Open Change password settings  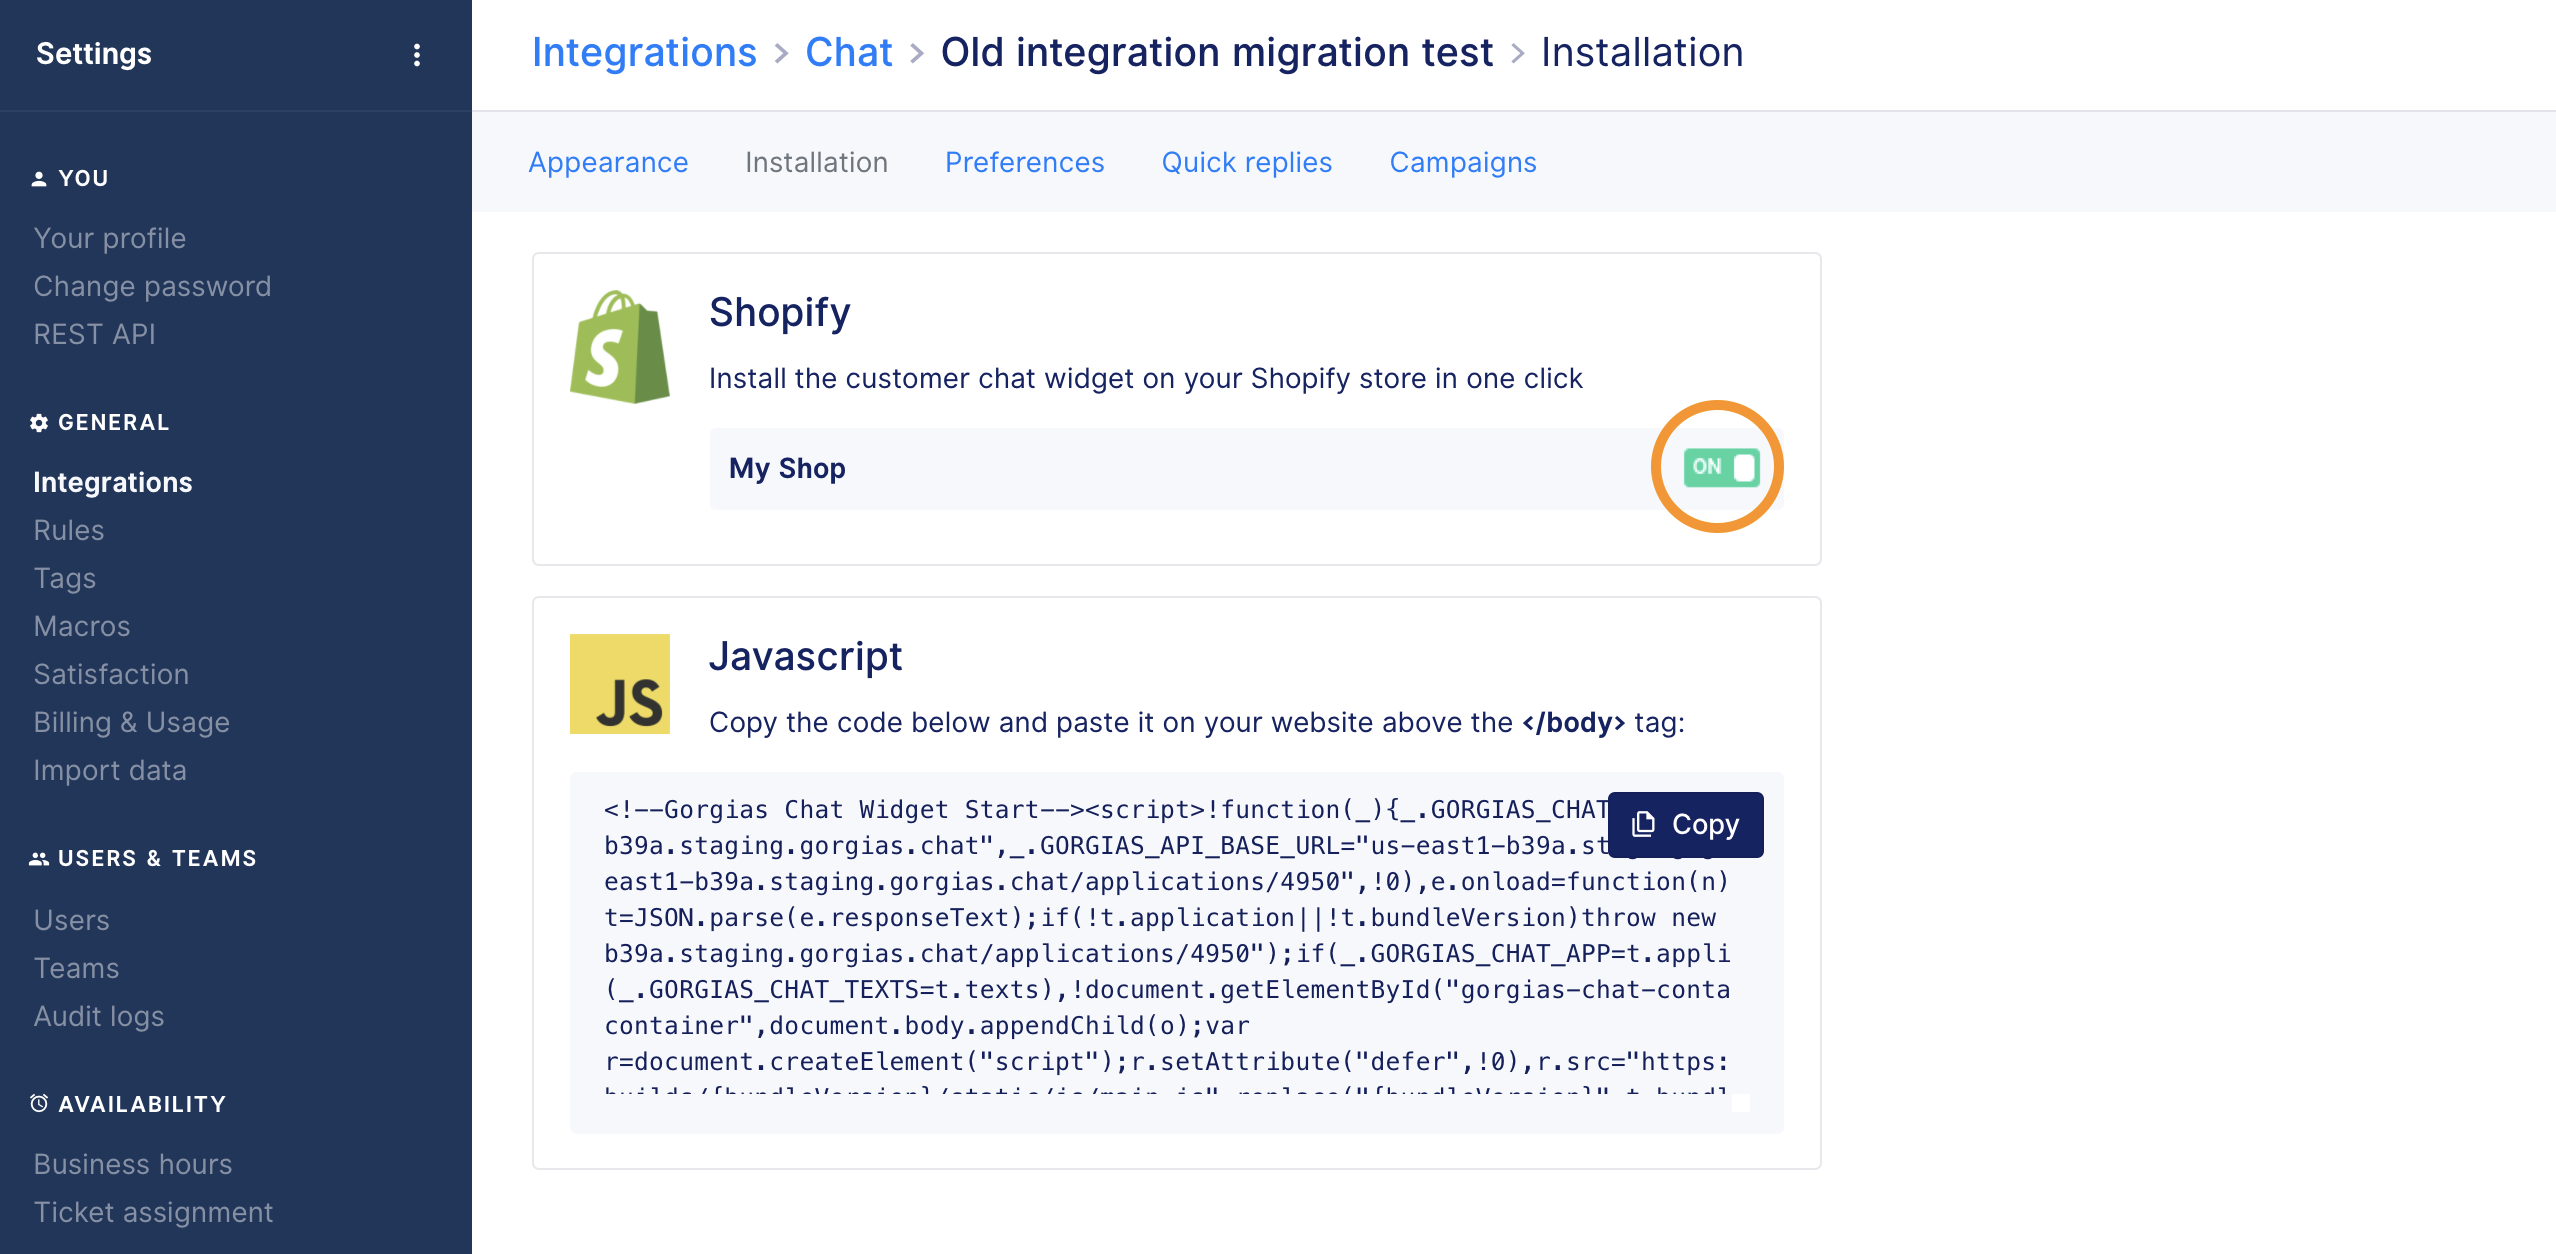152,287
